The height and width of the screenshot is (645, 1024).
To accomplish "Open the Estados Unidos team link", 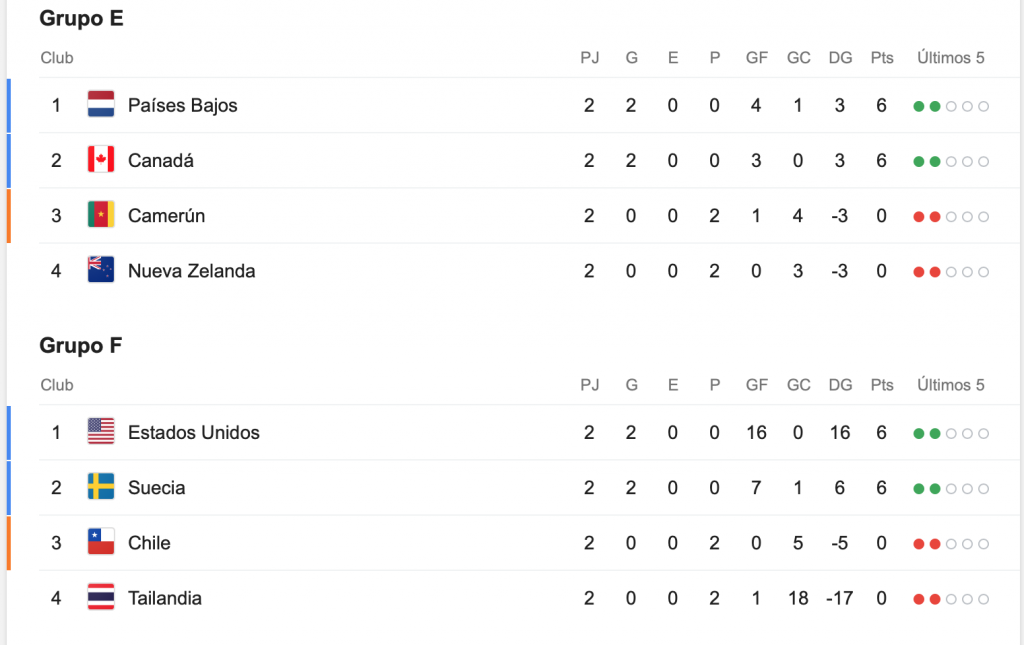I will coord(193,432).
